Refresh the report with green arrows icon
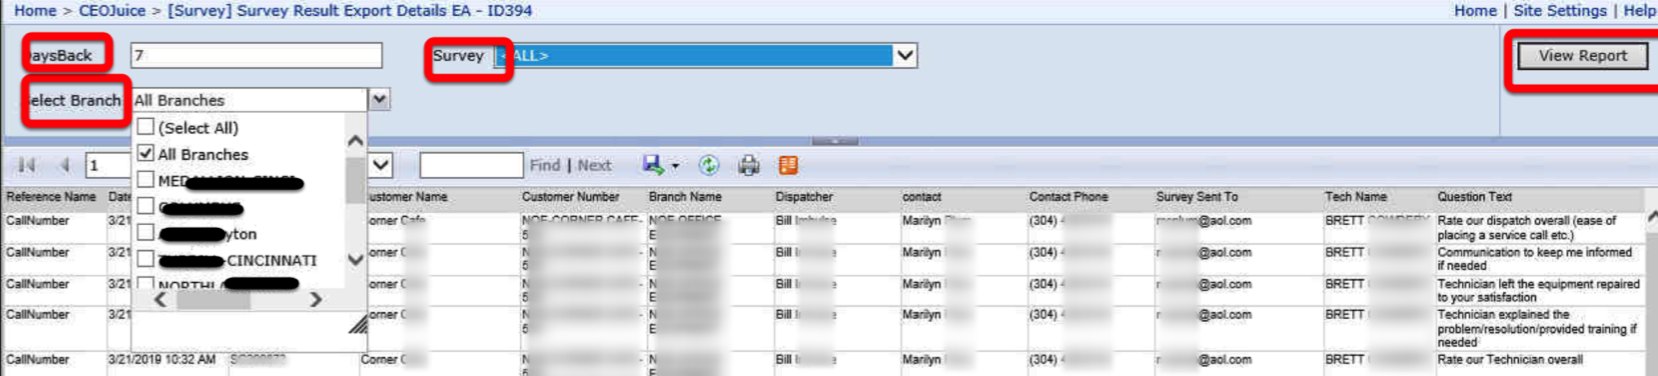 tap(709, 165)
